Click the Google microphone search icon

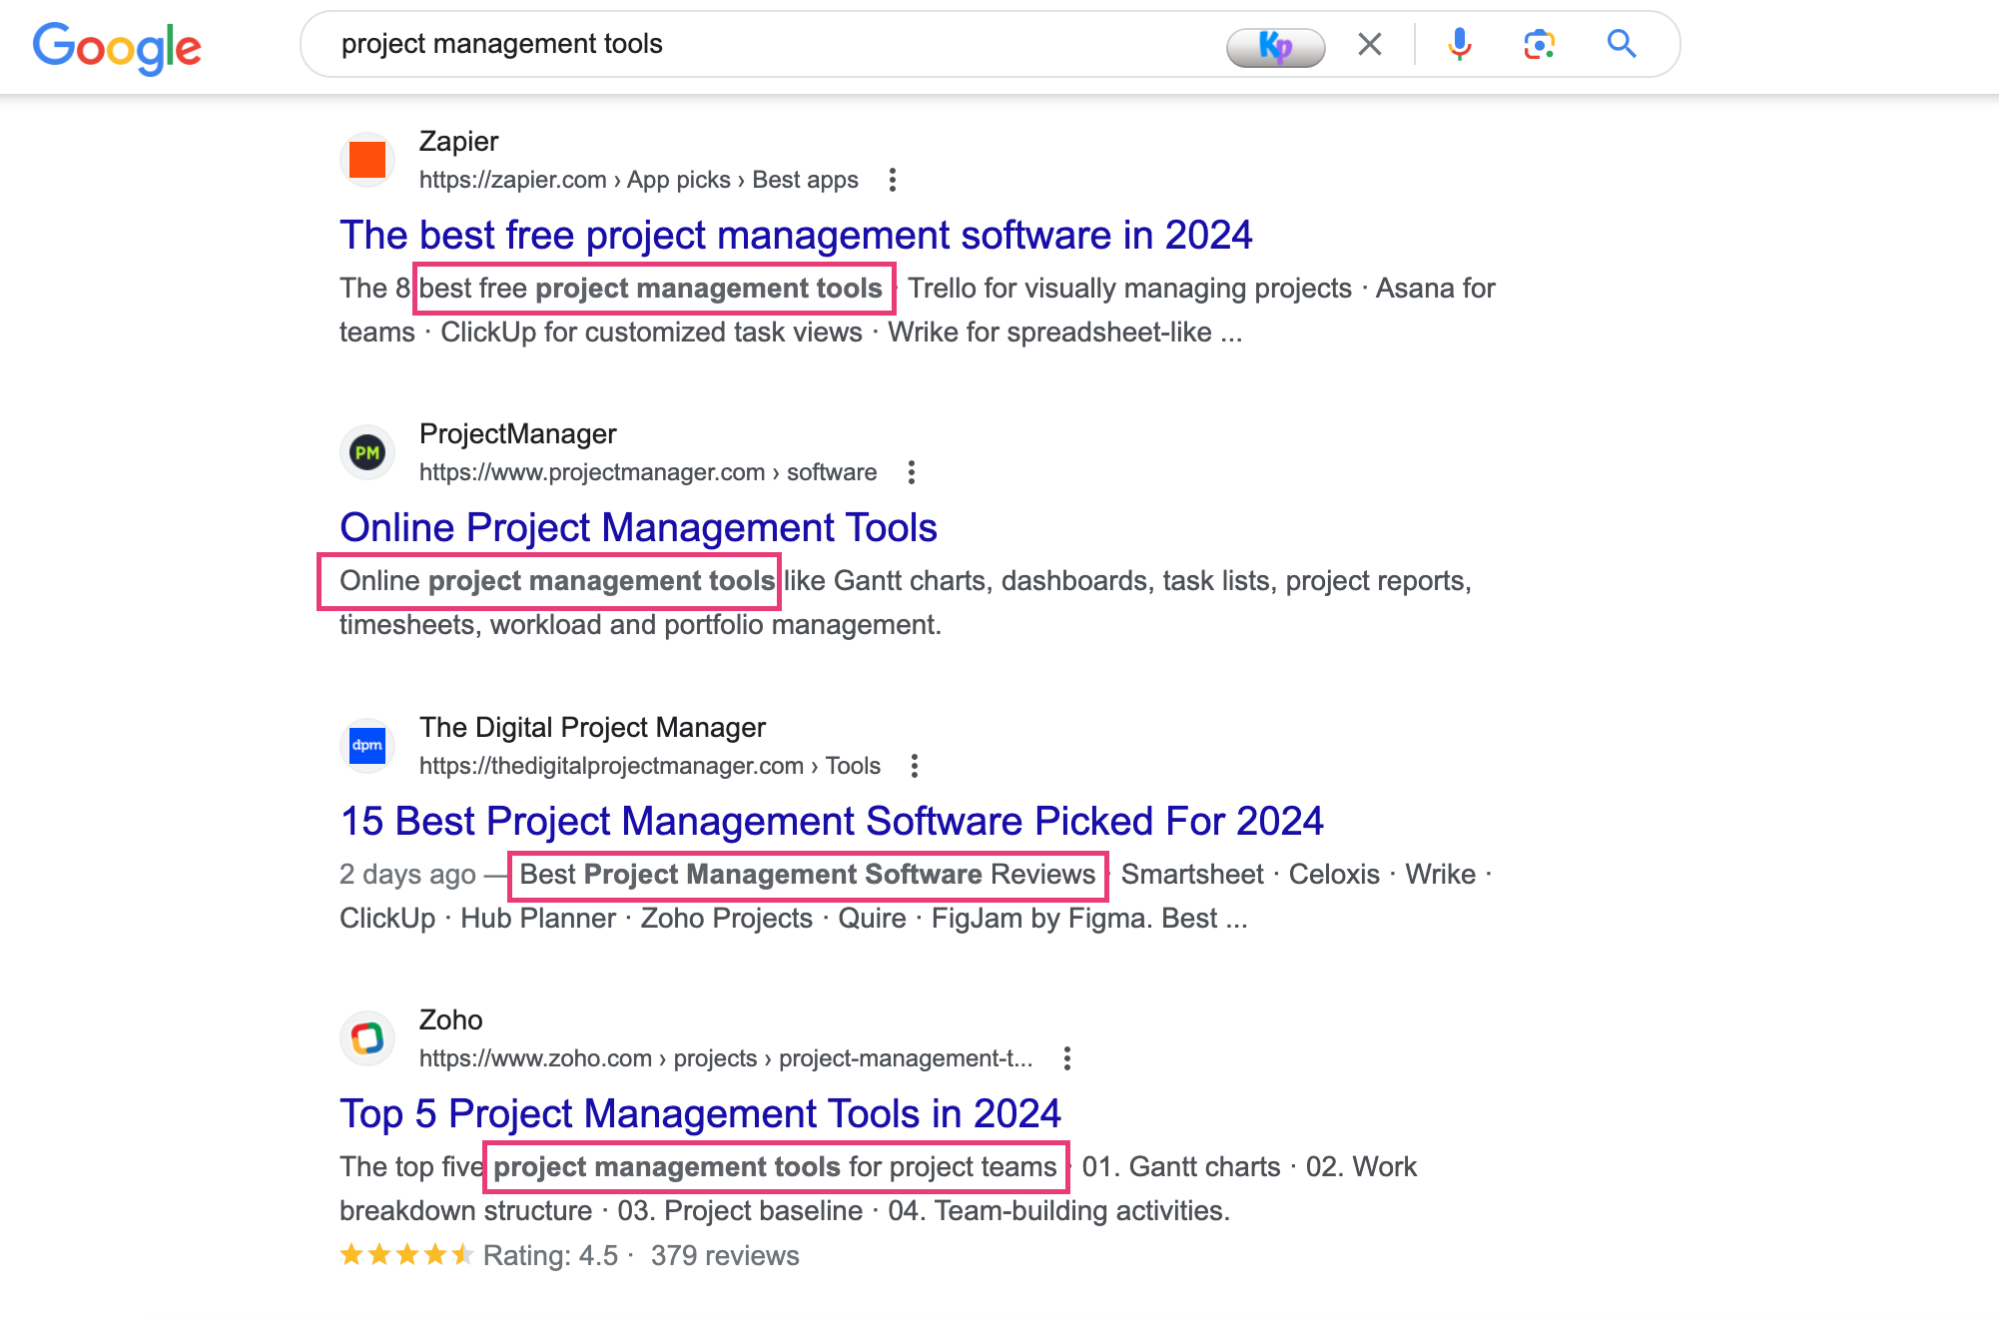tap(1454, 44)
